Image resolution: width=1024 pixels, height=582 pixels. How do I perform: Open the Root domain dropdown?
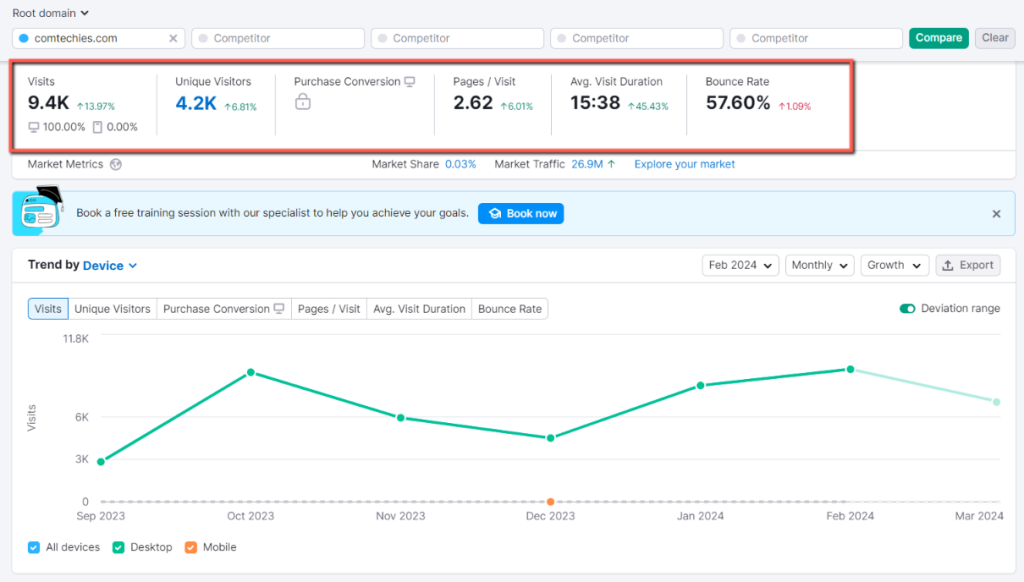tap(47, 13)
